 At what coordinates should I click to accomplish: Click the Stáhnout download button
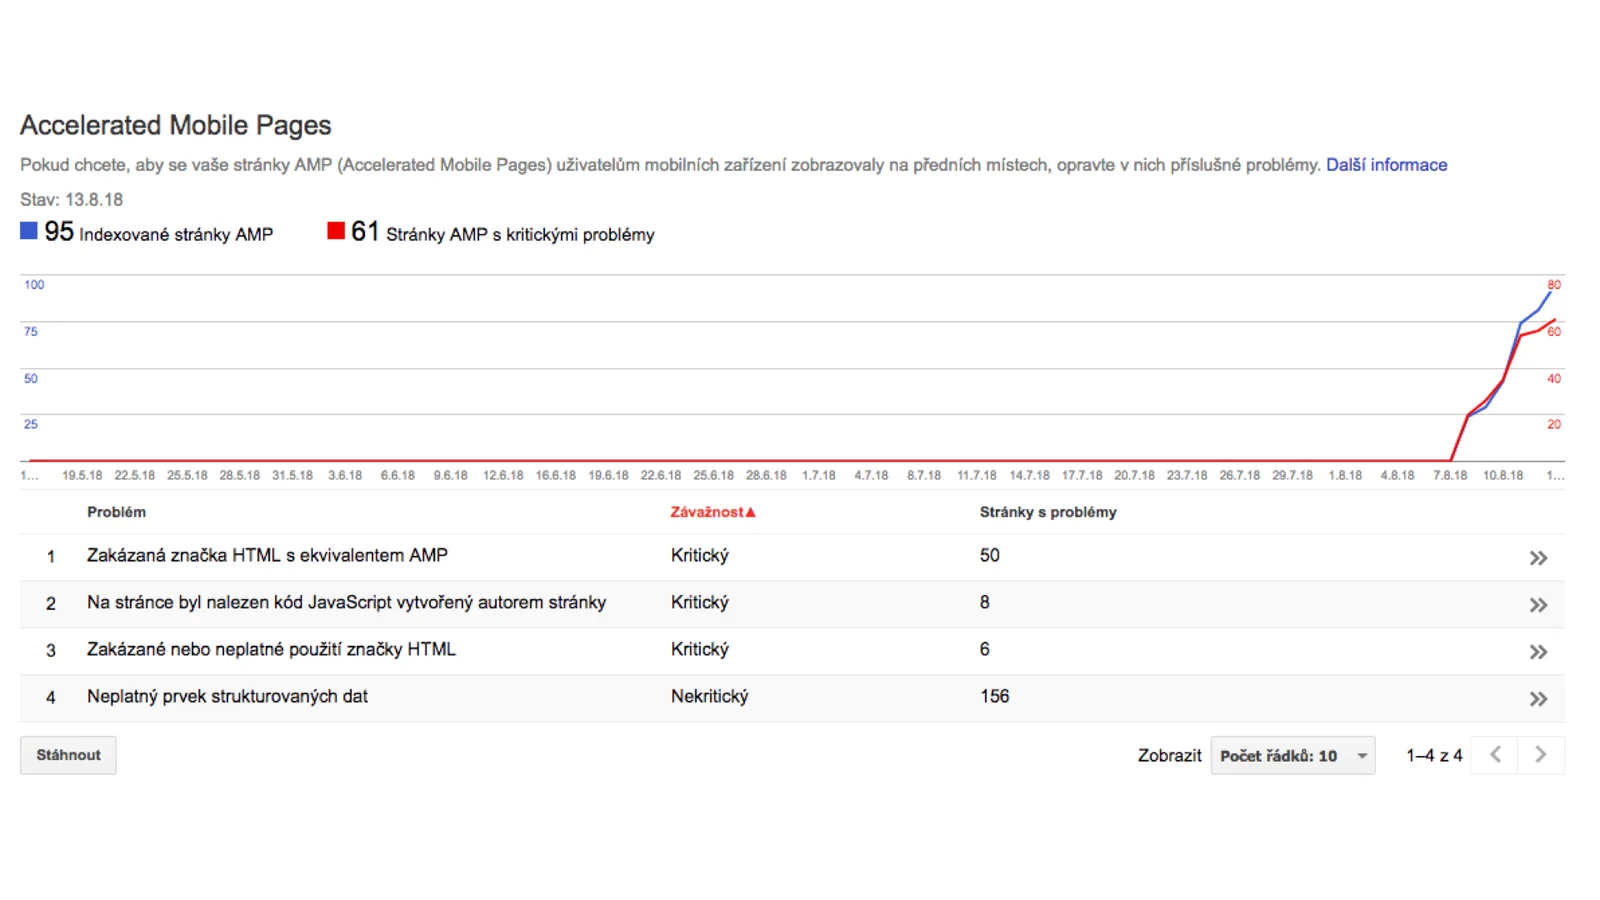coord(68,755)
